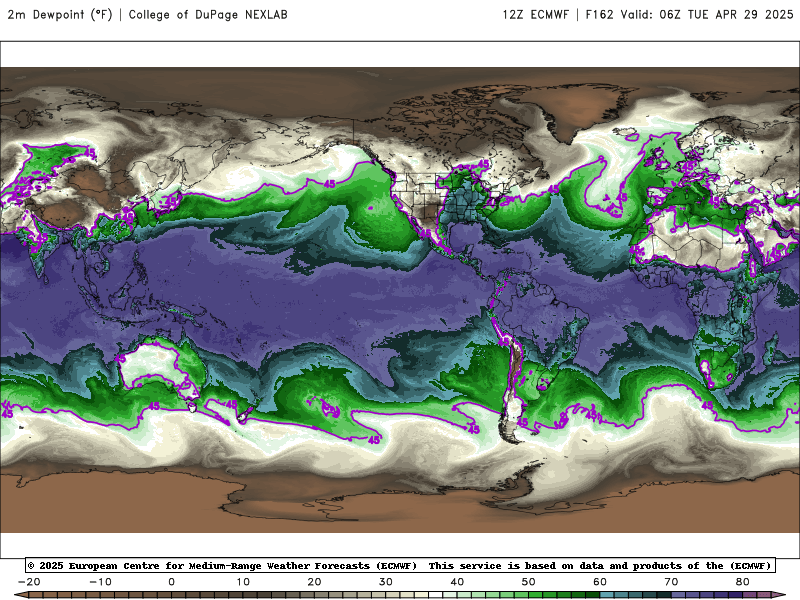800x600 pixels.
Task: Click the '2m Dewpoint (°F)' title text
Action: [60, 15]
